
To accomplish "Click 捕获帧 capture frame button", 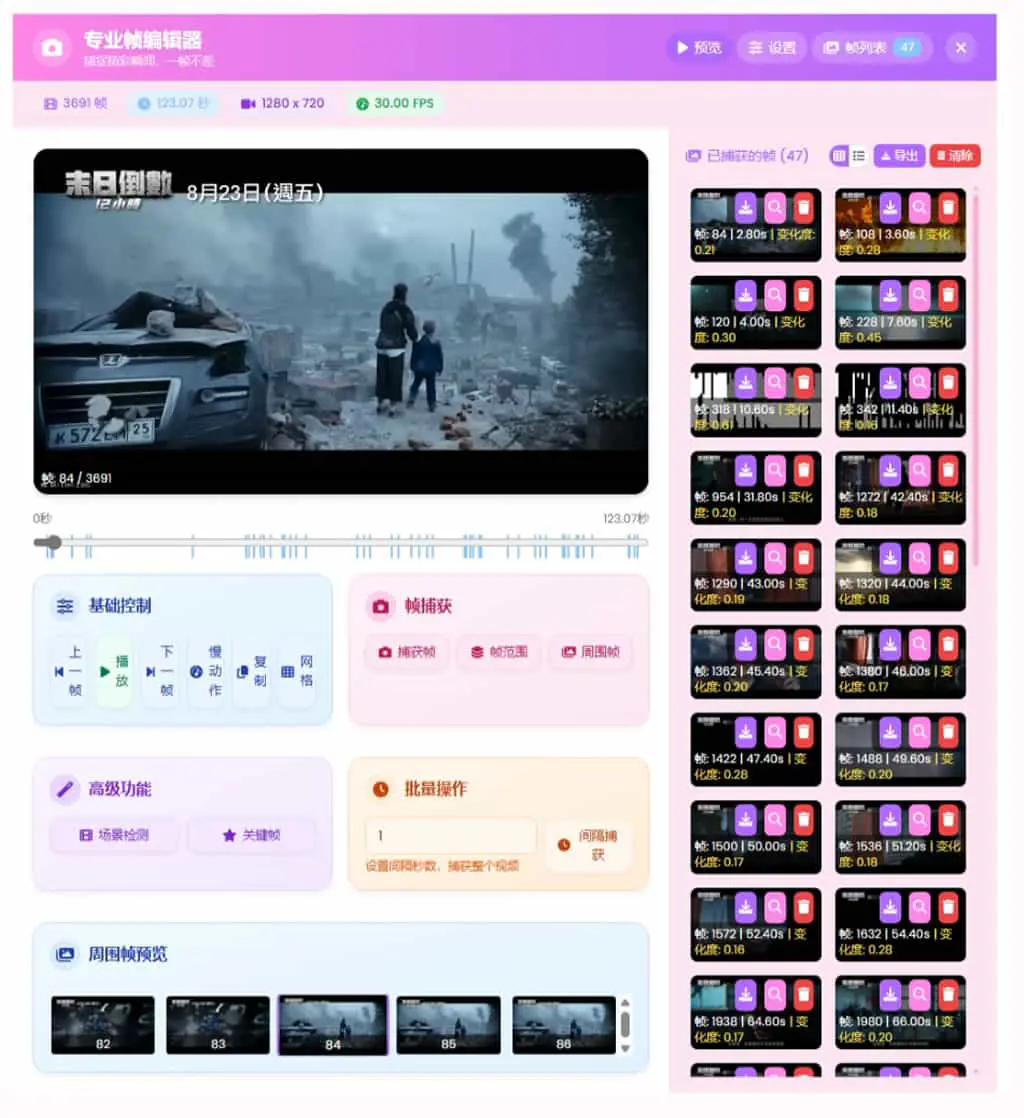I will click(407, 652).
